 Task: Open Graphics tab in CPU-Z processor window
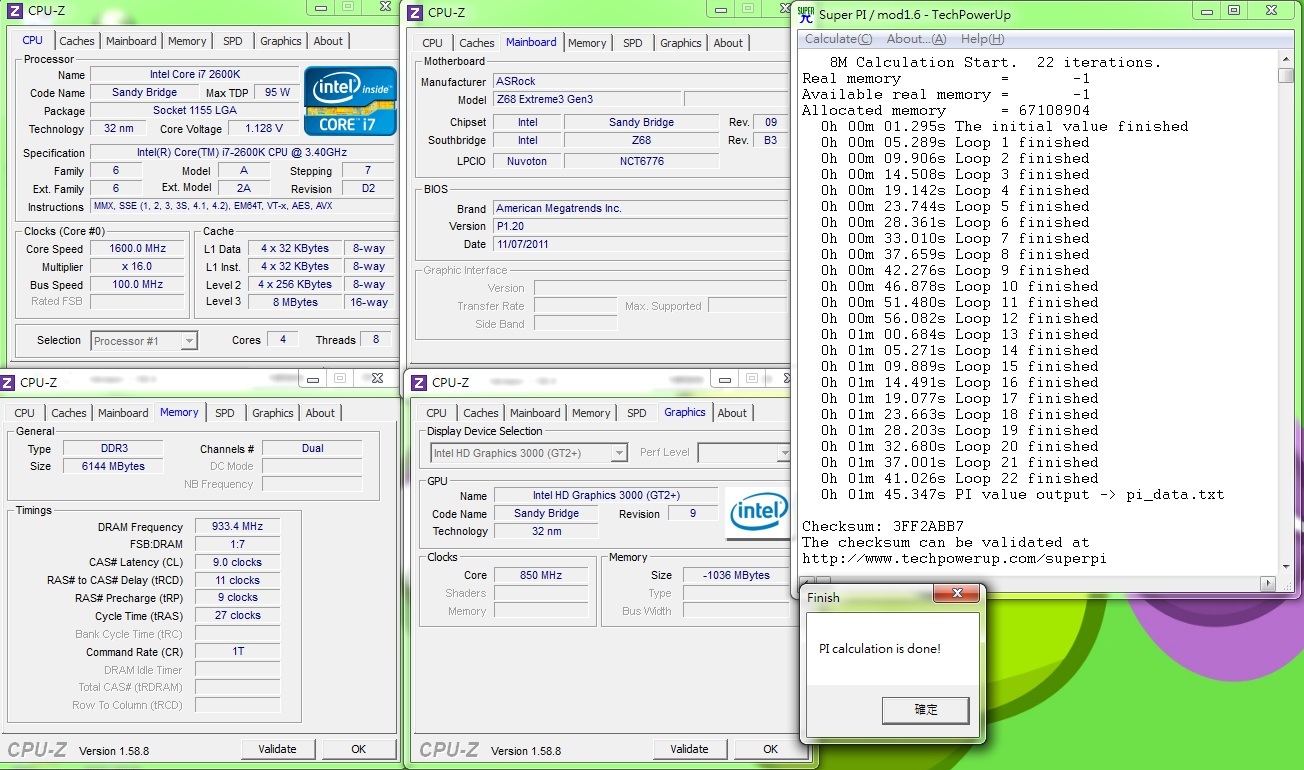click(280, 41)
